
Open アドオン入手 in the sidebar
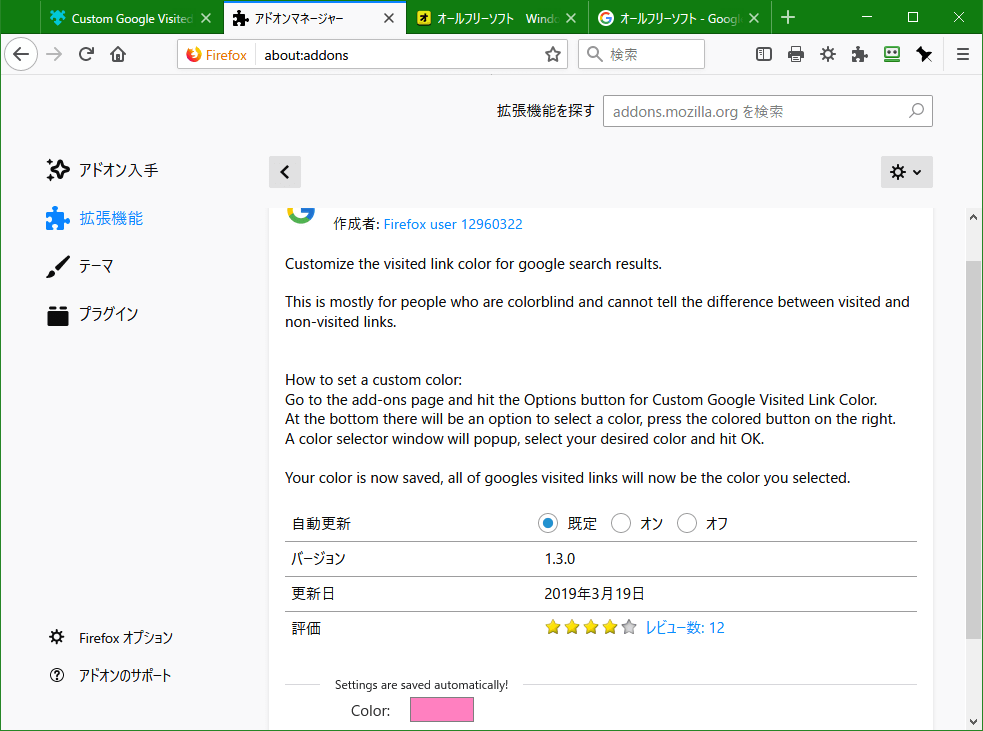(x=102, y=170)
